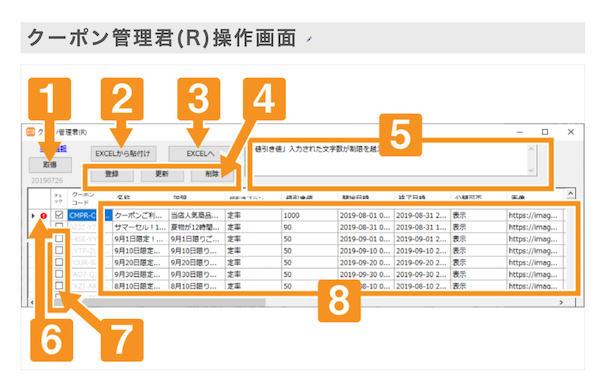Check the box for 9月1日限定 coupon row

click(59, 239)
